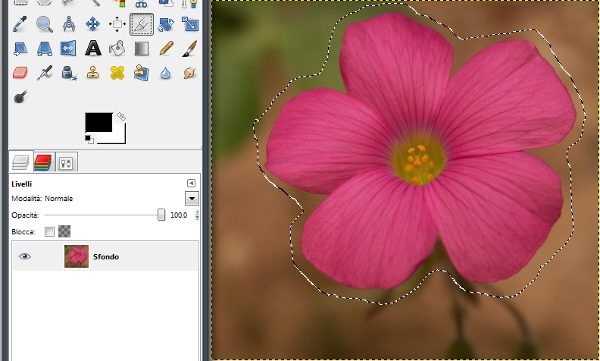This screenshot has height=361, width=600.
Task: Select the Clone stamp tool
Action: coord(93,73)
